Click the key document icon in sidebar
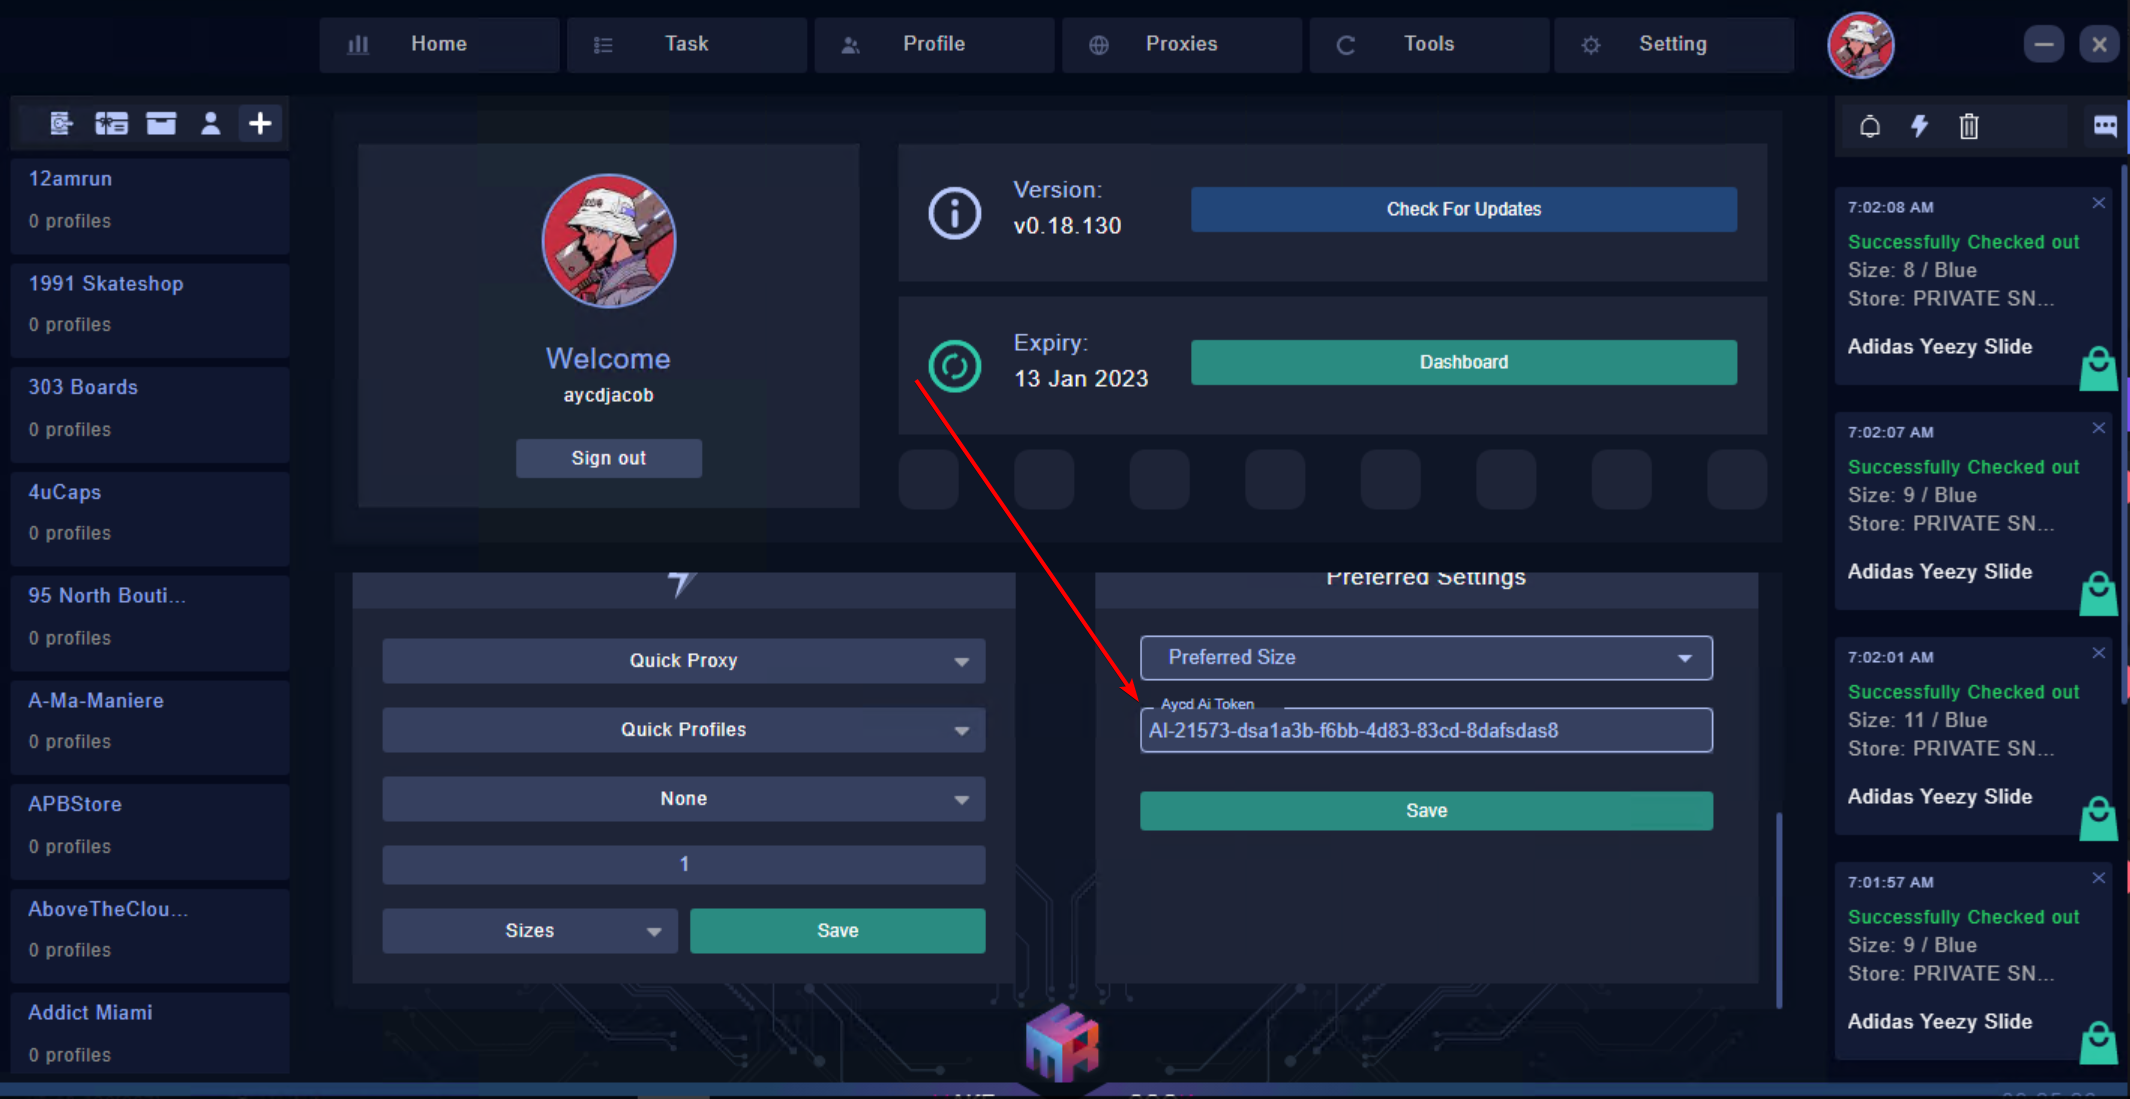Viewport: 2130px width, 1099px height. 61,124
